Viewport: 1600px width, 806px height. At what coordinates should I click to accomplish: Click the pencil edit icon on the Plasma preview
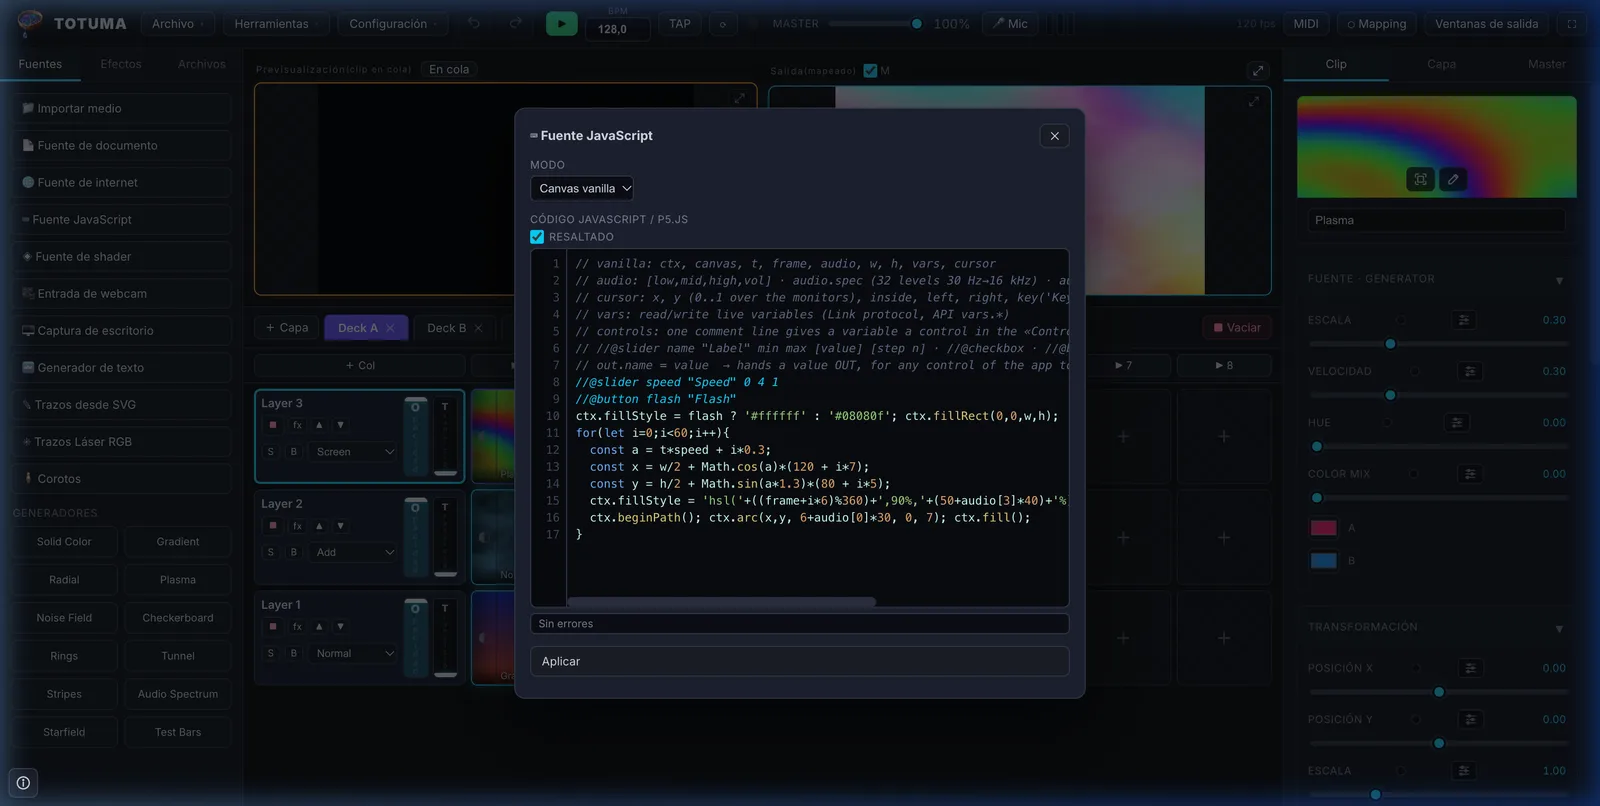pyautogui.click(x=1453, y=179)
